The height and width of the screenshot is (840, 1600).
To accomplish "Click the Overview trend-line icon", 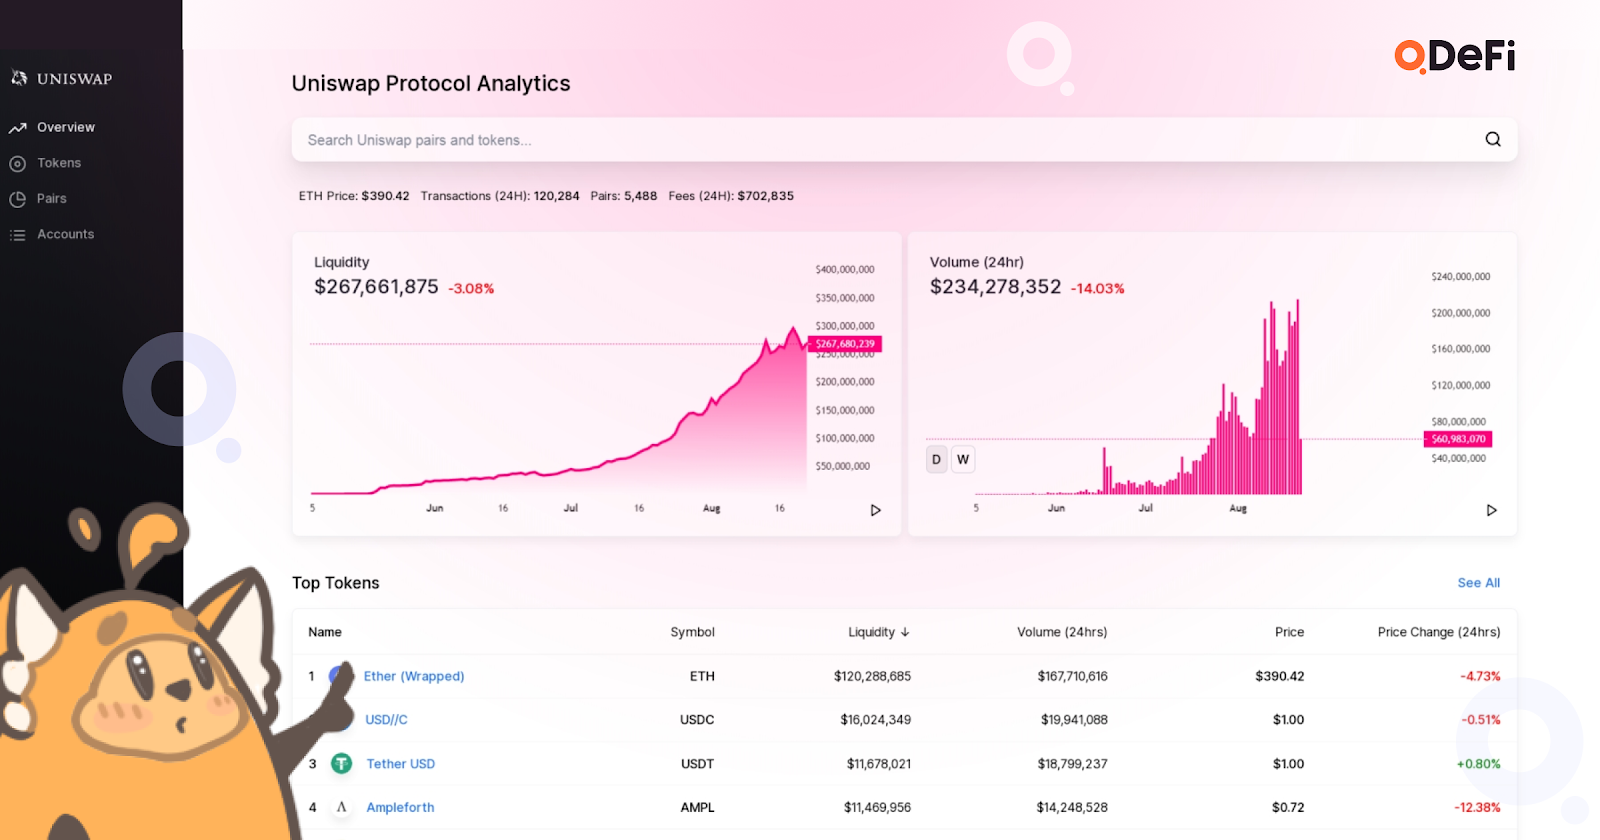I will pos(17,128).
